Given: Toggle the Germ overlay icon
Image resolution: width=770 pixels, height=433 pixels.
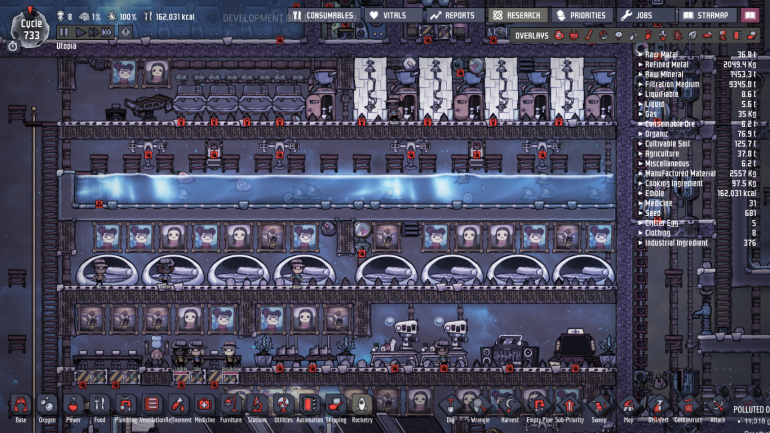Looking at the screenshot, I should pyautogui.click(x=678, y=35).
